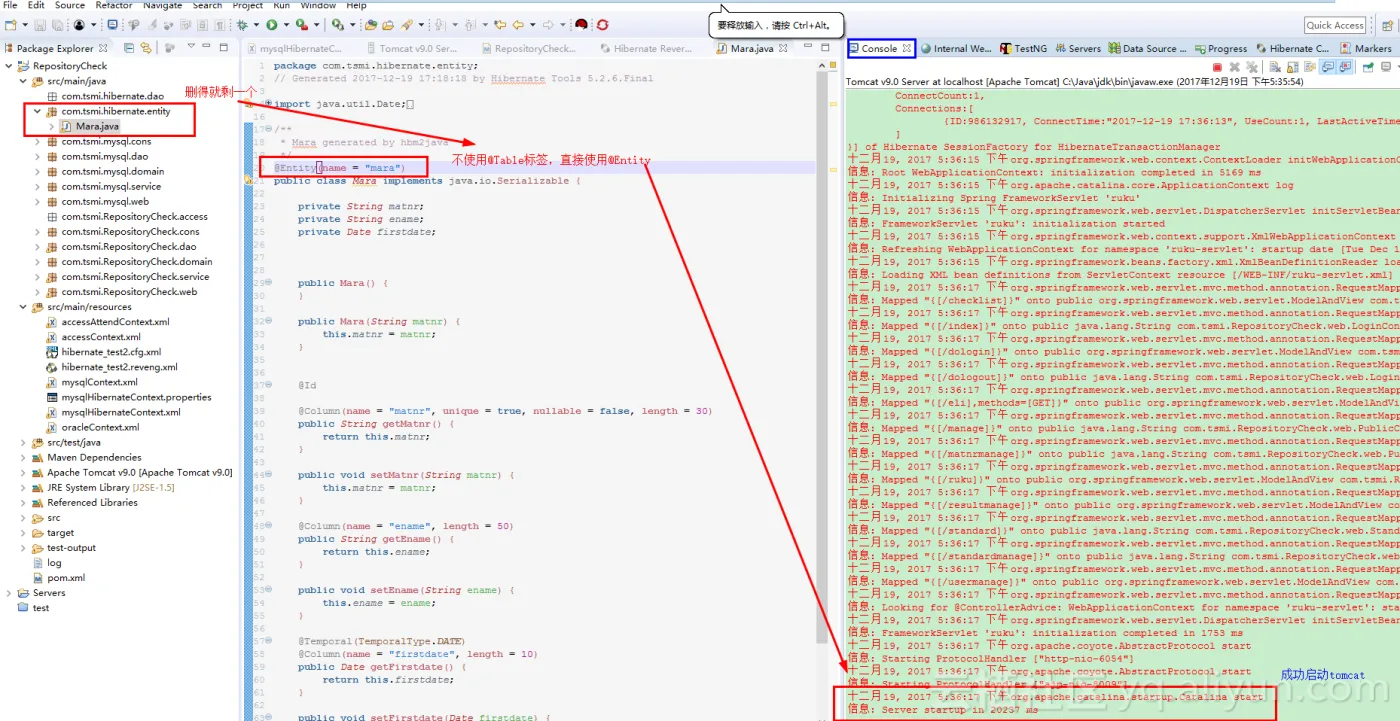
Task: Minimize the Package Explorer view
Action: point(206,46)
